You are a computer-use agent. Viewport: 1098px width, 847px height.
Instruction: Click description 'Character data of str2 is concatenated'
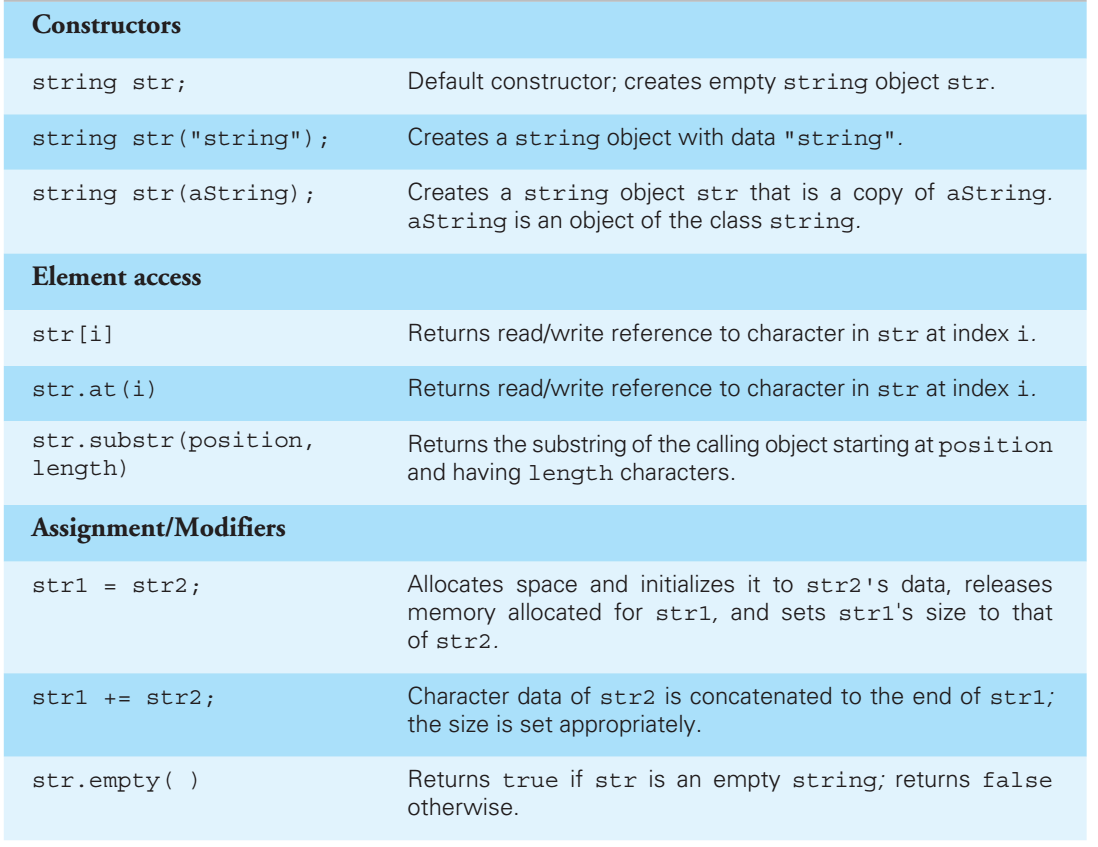(731, 710)
